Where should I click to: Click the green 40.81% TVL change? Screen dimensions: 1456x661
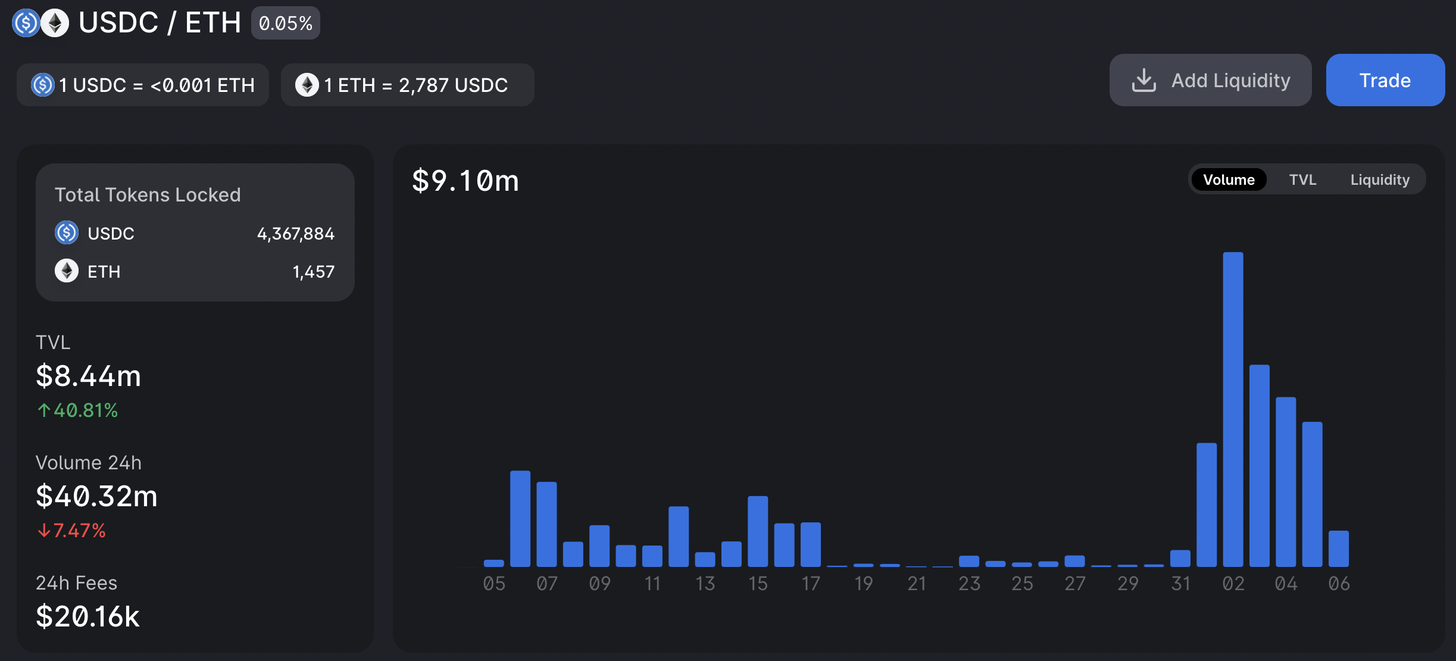pos(77,411)
